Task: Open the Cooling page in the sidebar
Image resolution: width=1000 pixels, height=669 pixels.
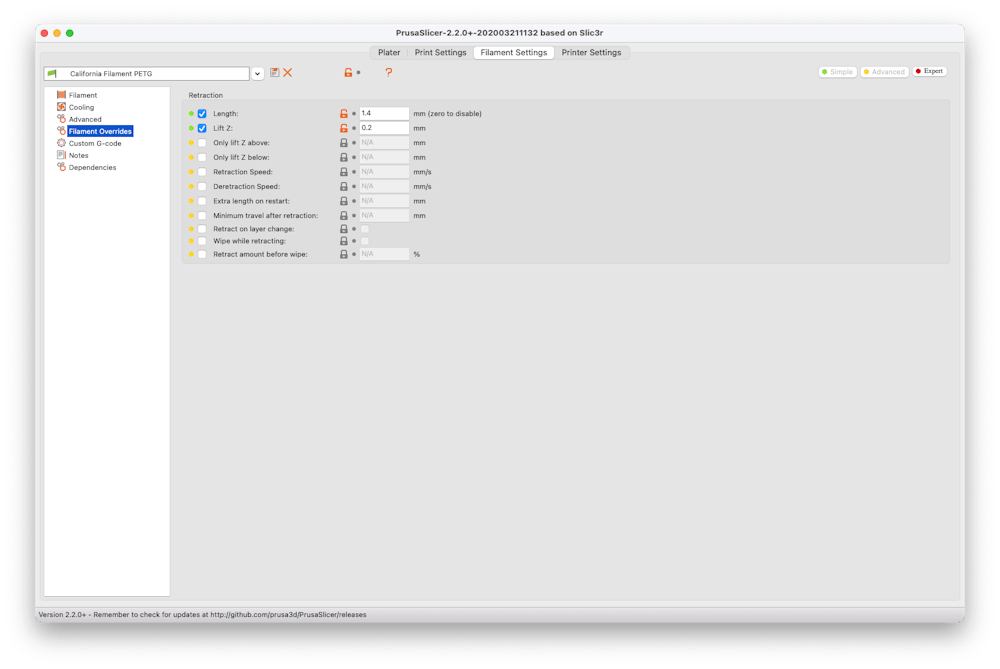Action: click(x=82, y=107)
